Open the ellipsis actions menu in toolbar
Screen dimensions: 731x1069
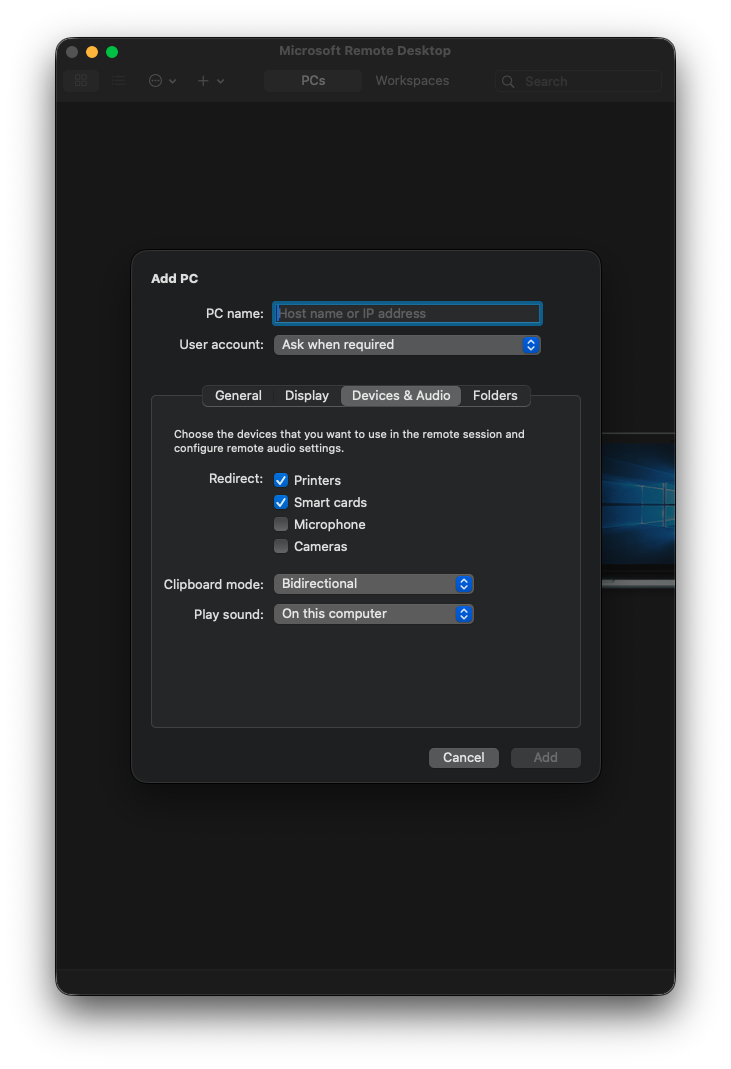[162, 80]
